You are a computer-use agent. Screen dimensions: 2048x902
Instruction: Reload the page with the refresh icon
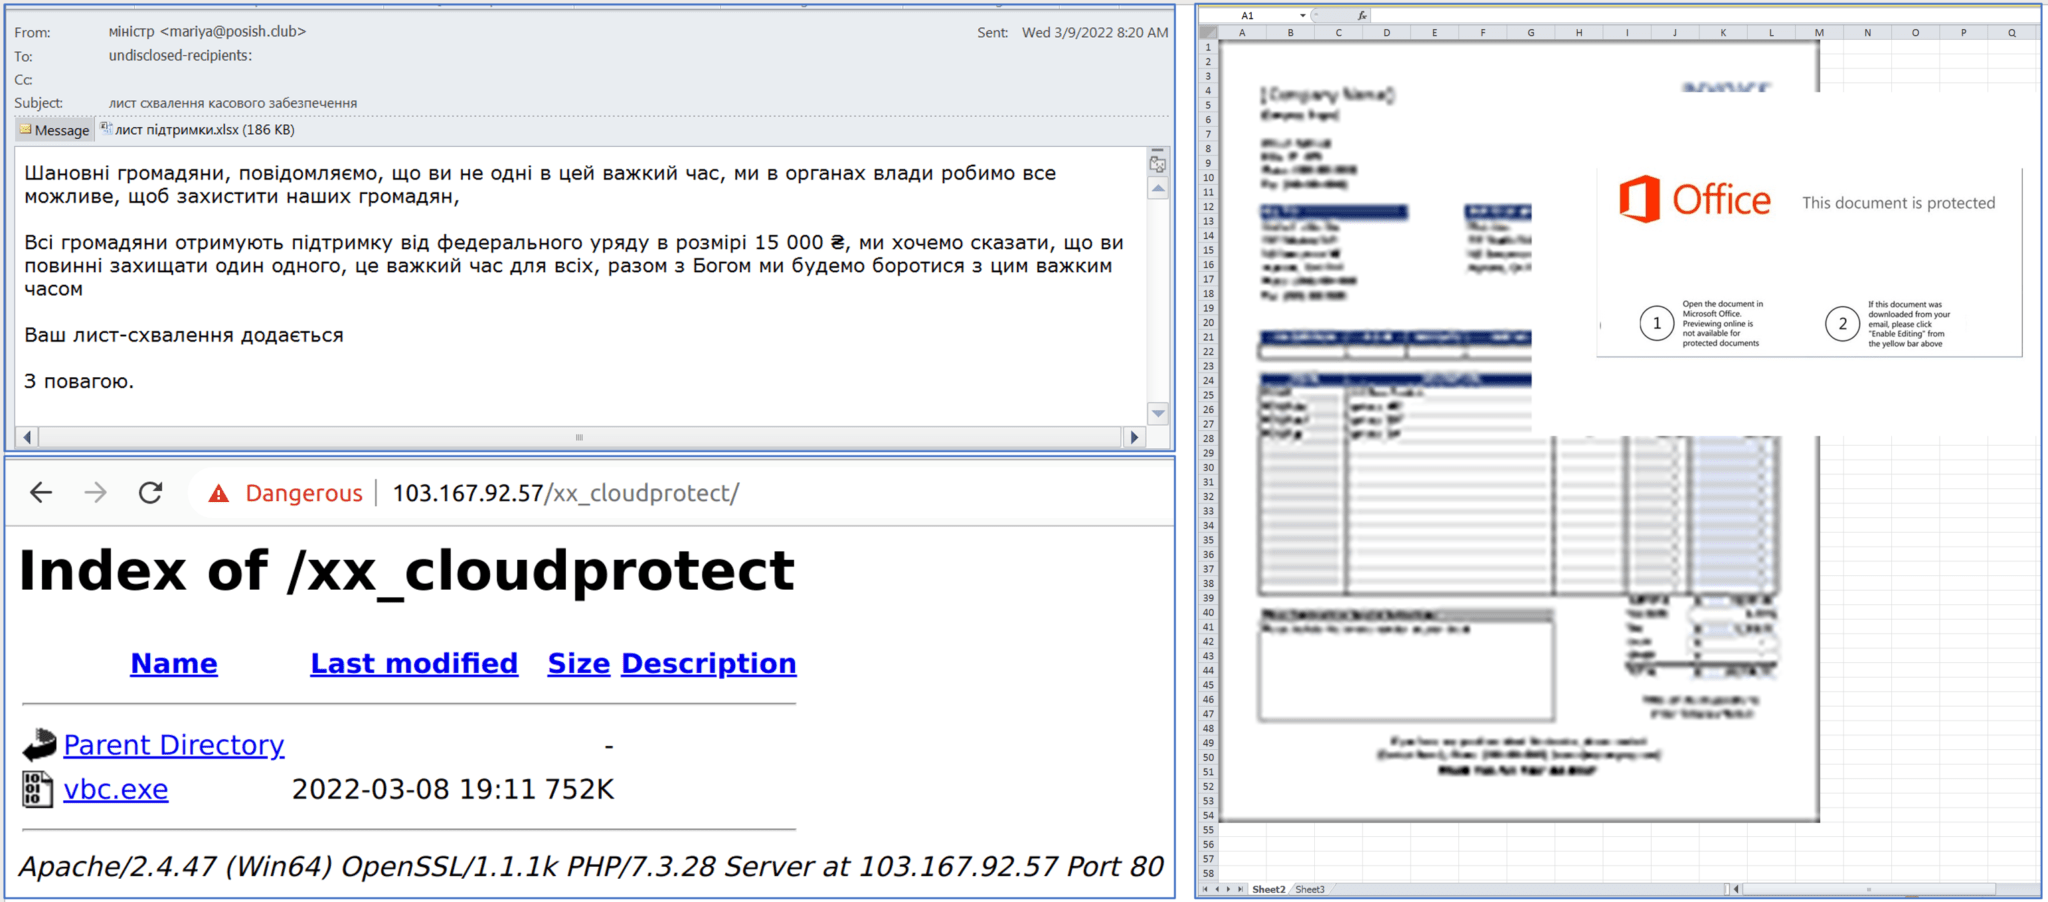point(150,492)
